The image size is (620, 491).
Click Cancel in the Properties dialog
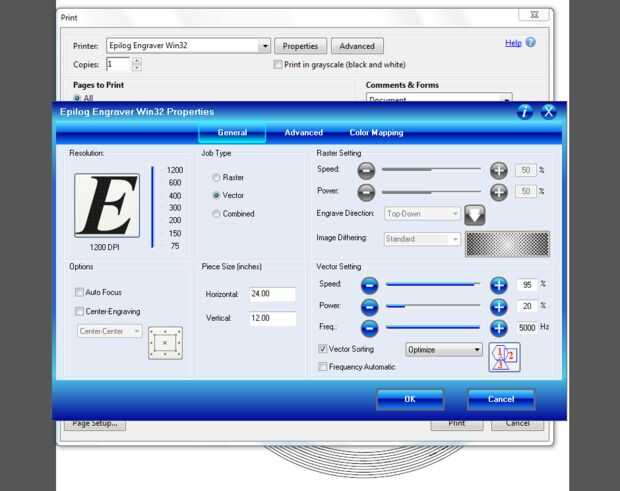click(501, 399)
